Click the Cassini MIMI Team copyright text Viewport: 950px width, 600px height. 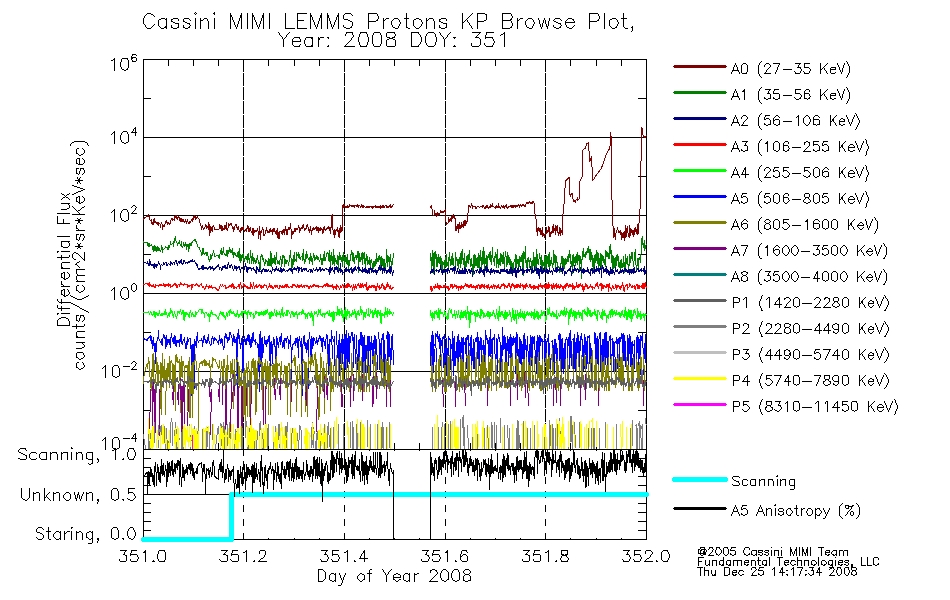[788, 561]
